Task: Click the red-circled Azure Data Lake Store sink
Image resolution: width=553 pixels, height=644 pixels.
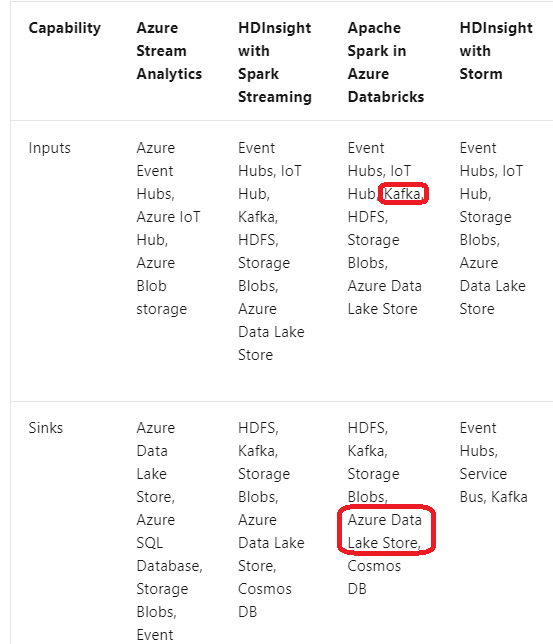Action: pyautogui.click(x=385, y=531)
